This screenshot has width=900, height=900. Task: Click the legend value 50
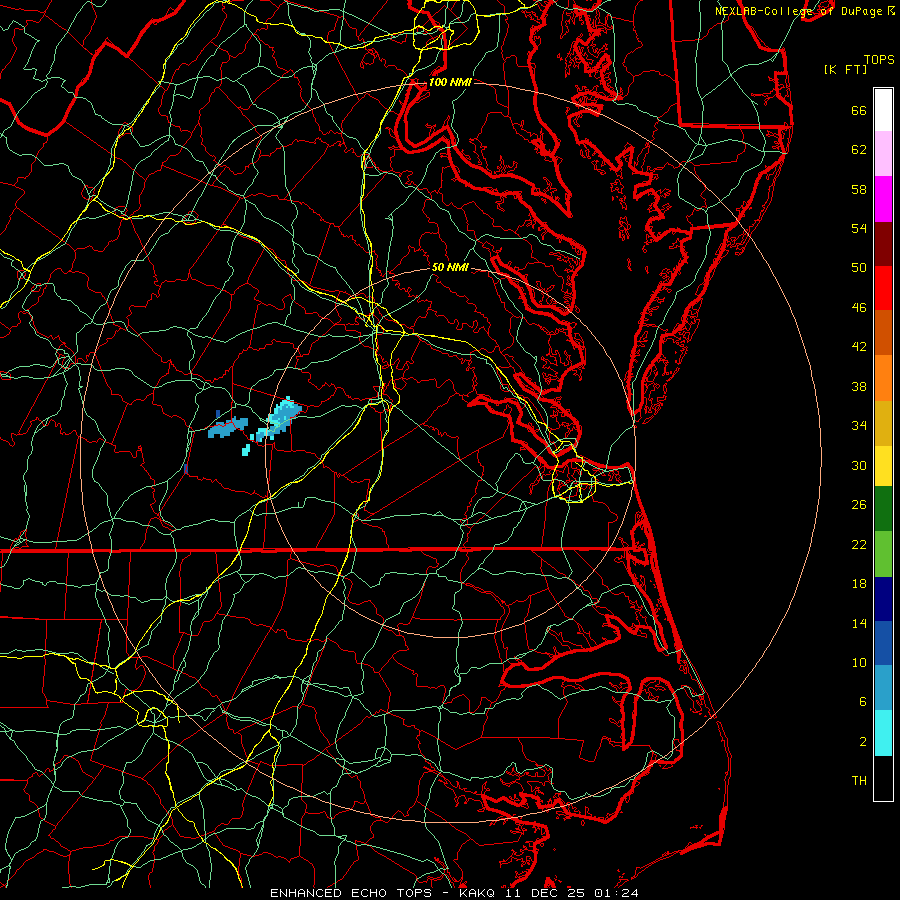coord(859,268)
